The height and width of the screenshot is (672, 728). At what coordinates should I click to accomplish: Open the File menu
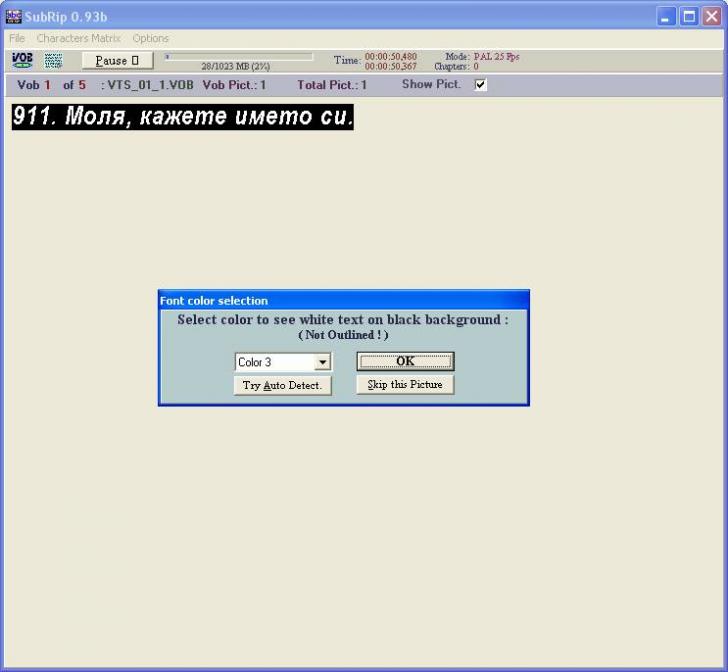tap(17, 38)
